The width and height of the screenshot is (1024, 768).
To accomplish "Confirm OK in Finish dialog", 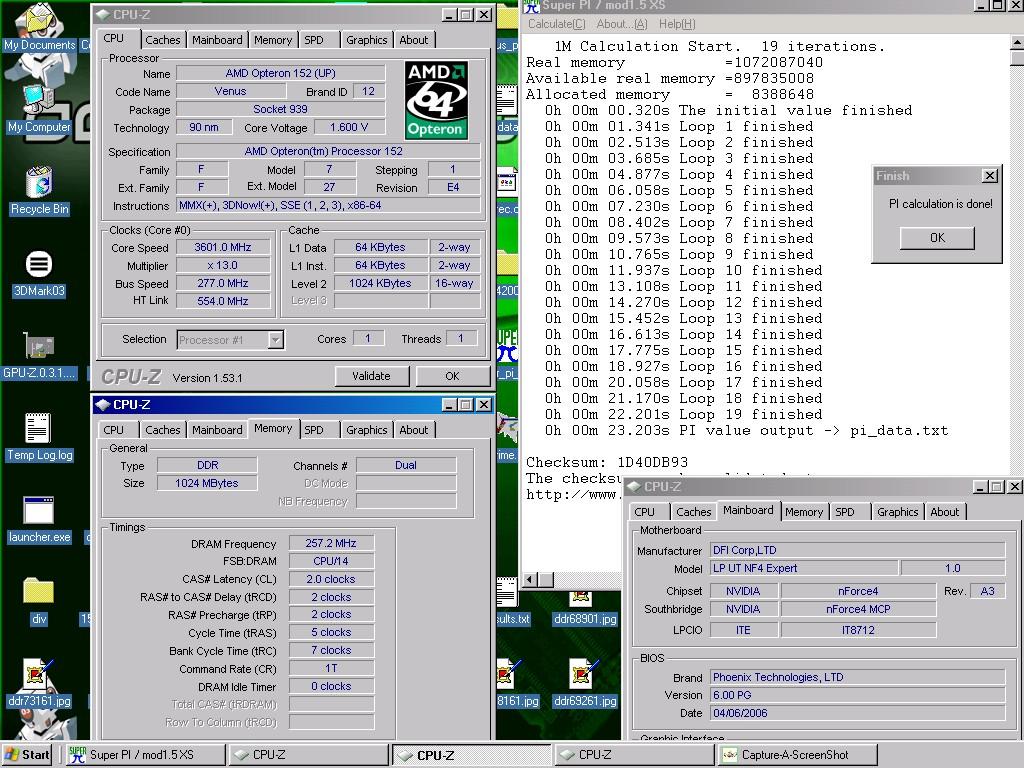I will tap(937, 238).
